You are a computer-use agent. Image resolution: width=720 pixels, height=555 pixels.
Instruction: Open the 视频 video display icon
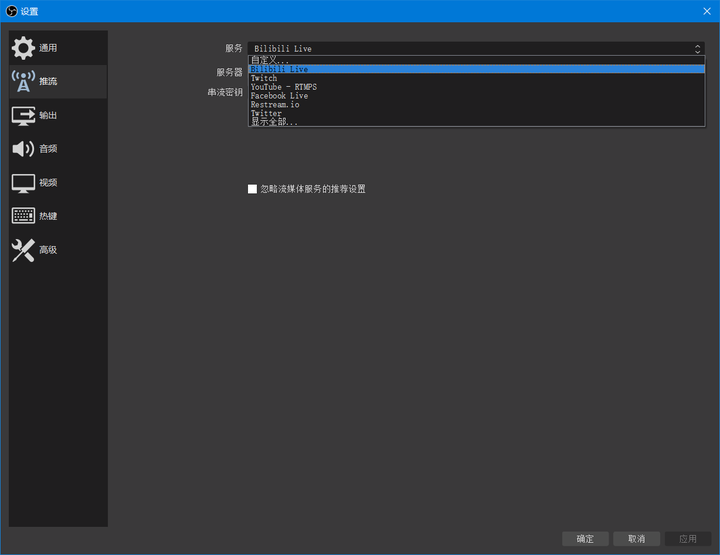point(23,183)
